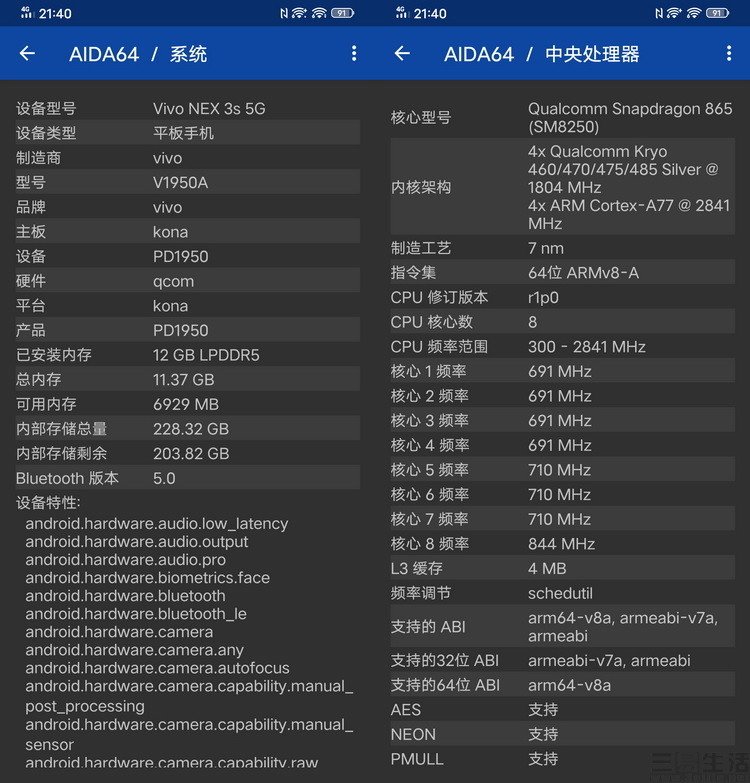Image resolution: width=750 pixels, height=783 pixels.
Task: Open the overflow menu on the 中央处理器 screen
Action: click(x=729, y=53)
